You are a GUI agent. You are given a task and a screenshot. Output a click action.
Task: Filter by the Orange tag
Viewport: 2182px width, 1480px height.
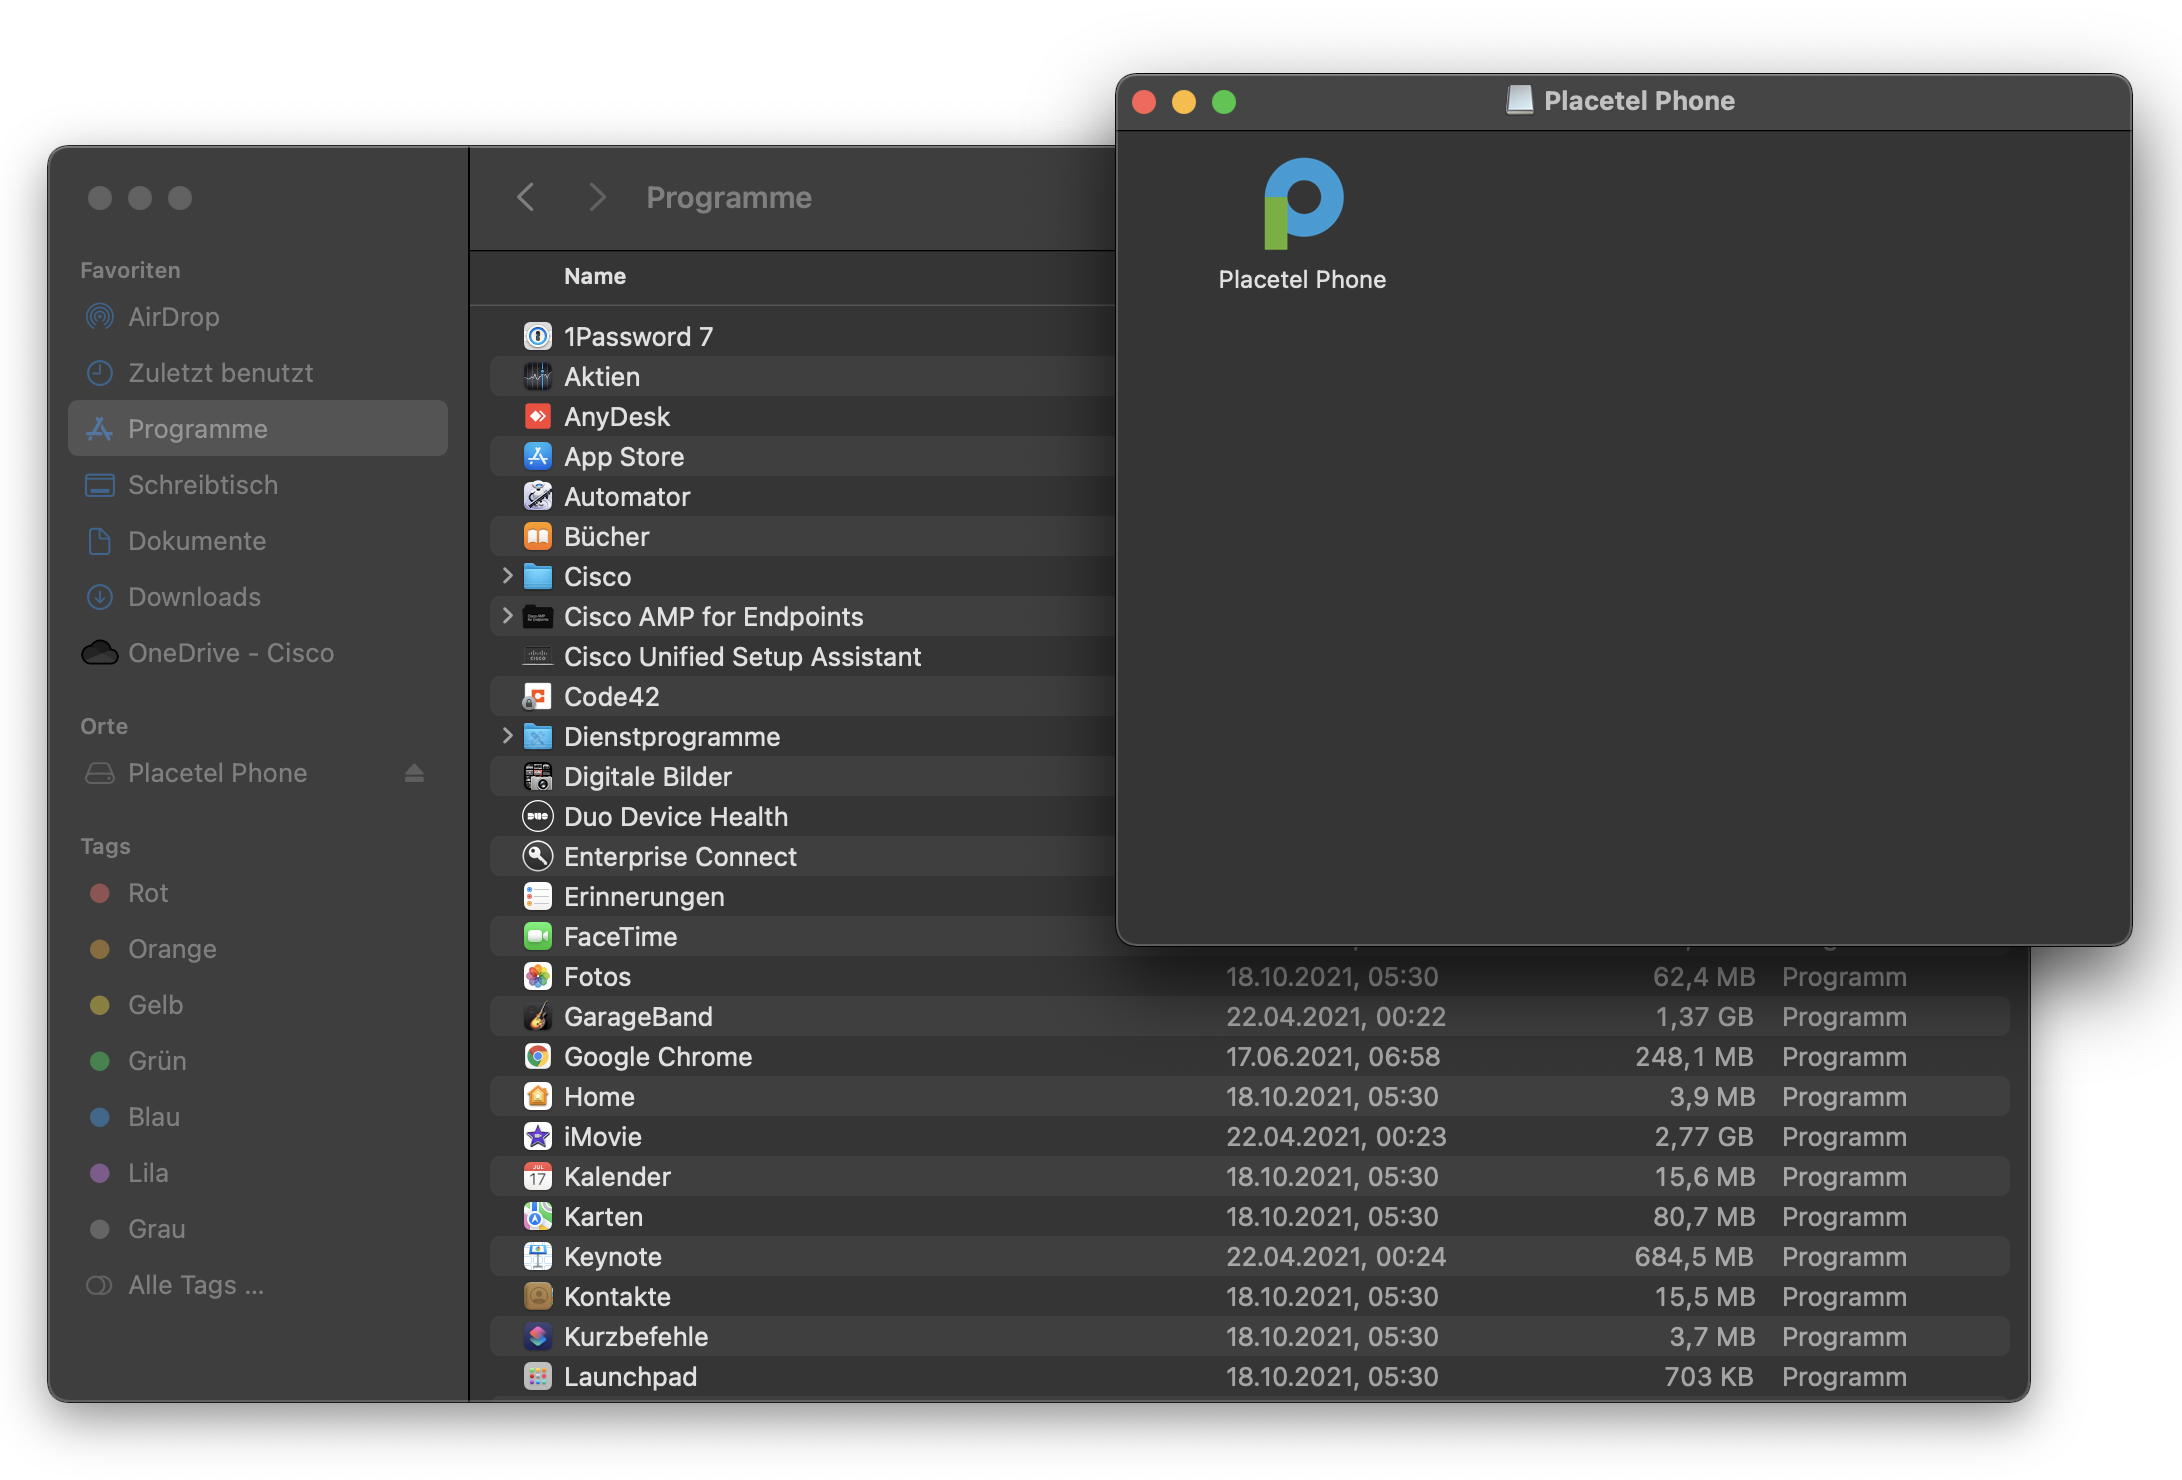pyautogui.click(x=258, y=949)
